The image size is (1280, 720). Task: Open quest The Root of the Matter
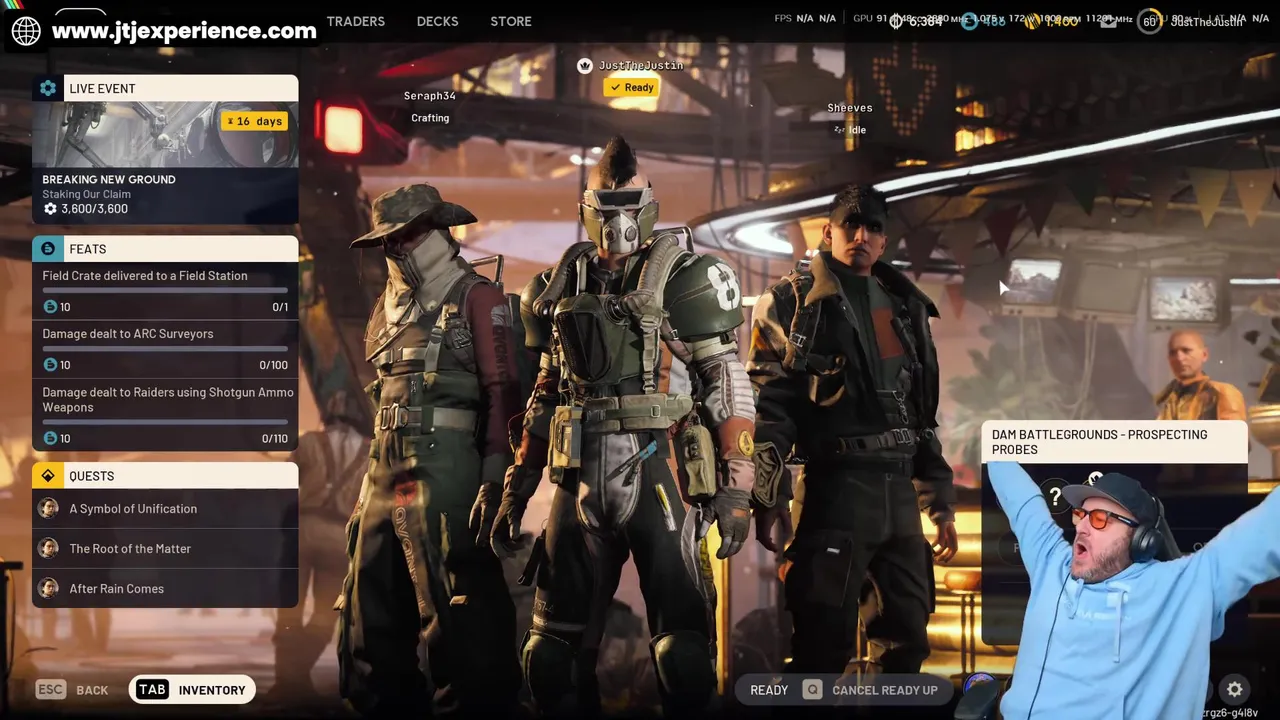pyautogui.click(x=165, y=549)
